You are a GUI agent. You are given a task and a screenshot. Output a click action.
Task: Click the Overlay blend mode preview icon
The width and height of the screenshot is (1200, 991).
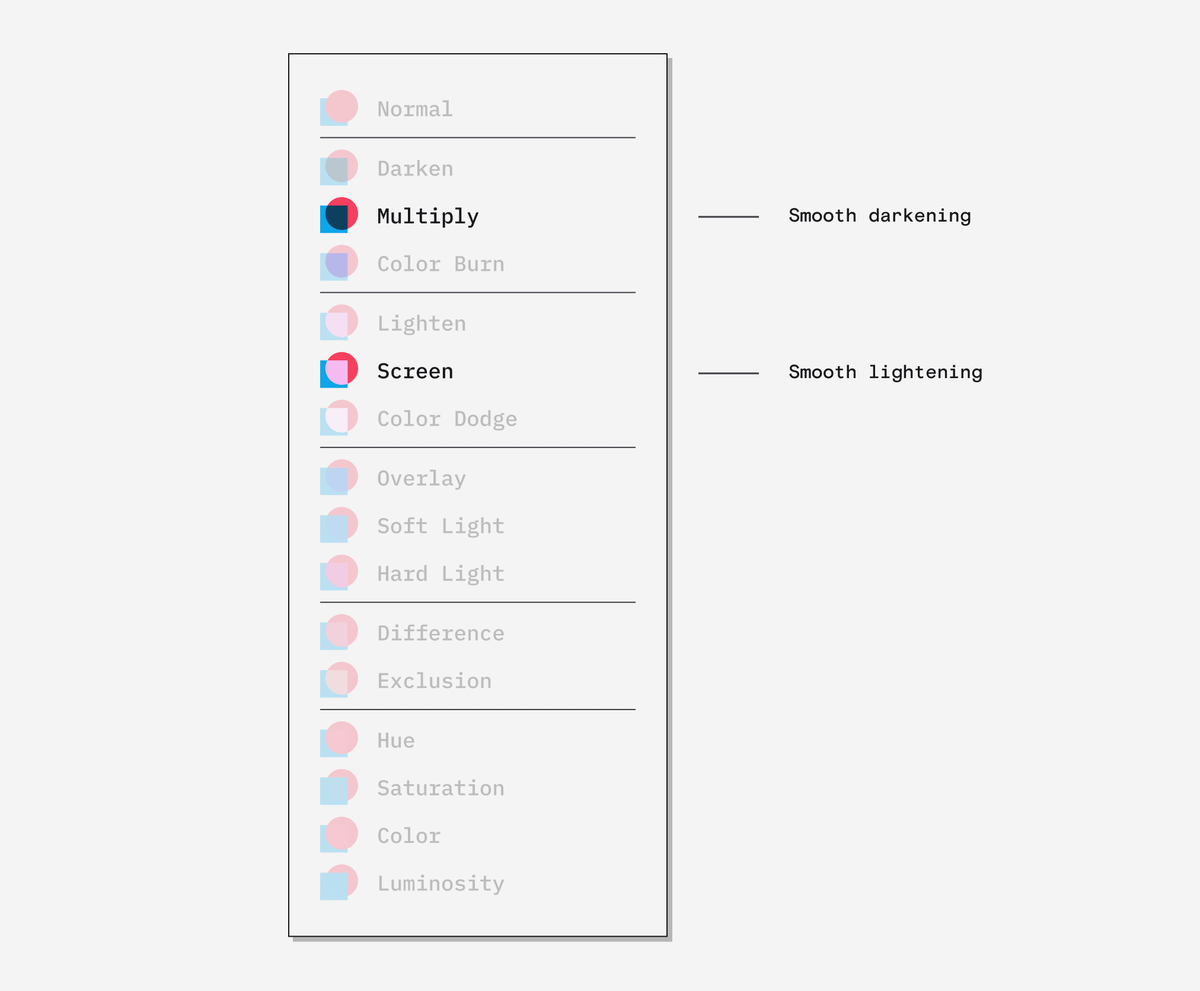point(339,477)
